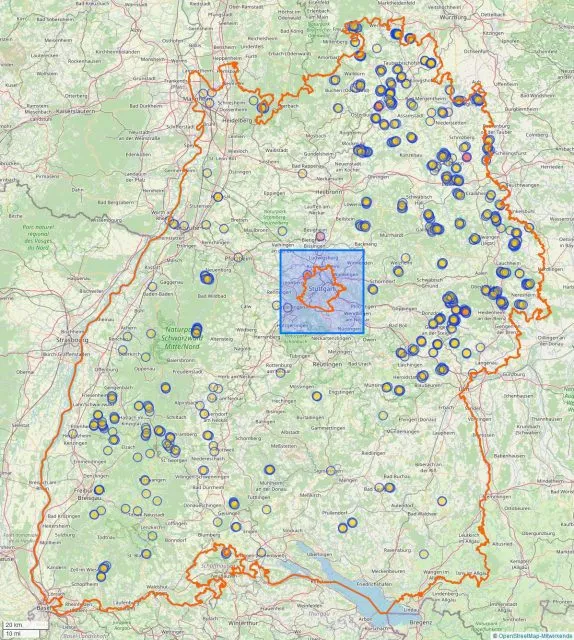Open the marker above Baden-Baden near Gaggenau
Screen dimensions: 574x640
[x=152, y=287]
